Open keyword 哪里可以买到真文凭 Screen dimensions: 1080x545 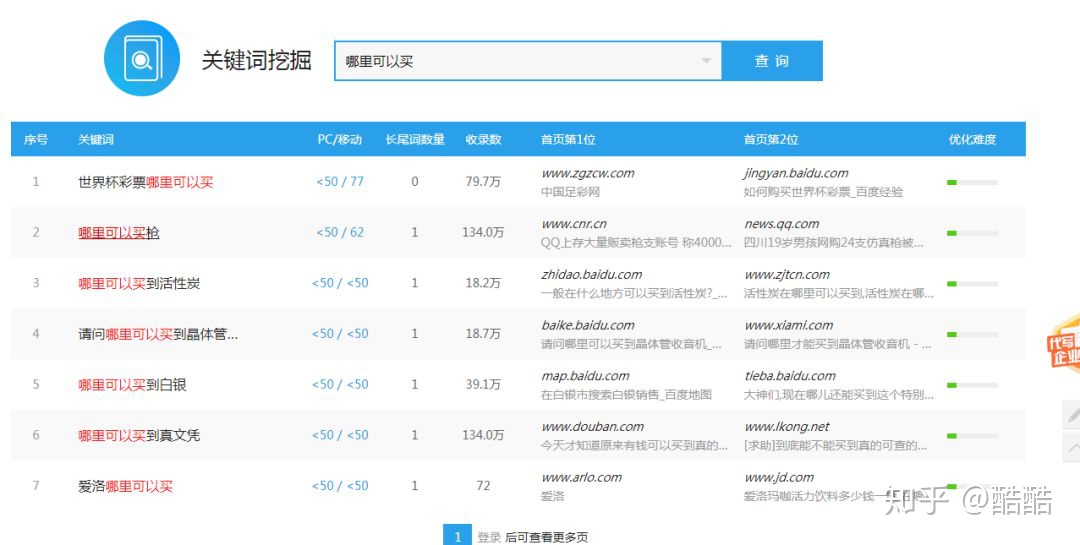click(139, 435)
